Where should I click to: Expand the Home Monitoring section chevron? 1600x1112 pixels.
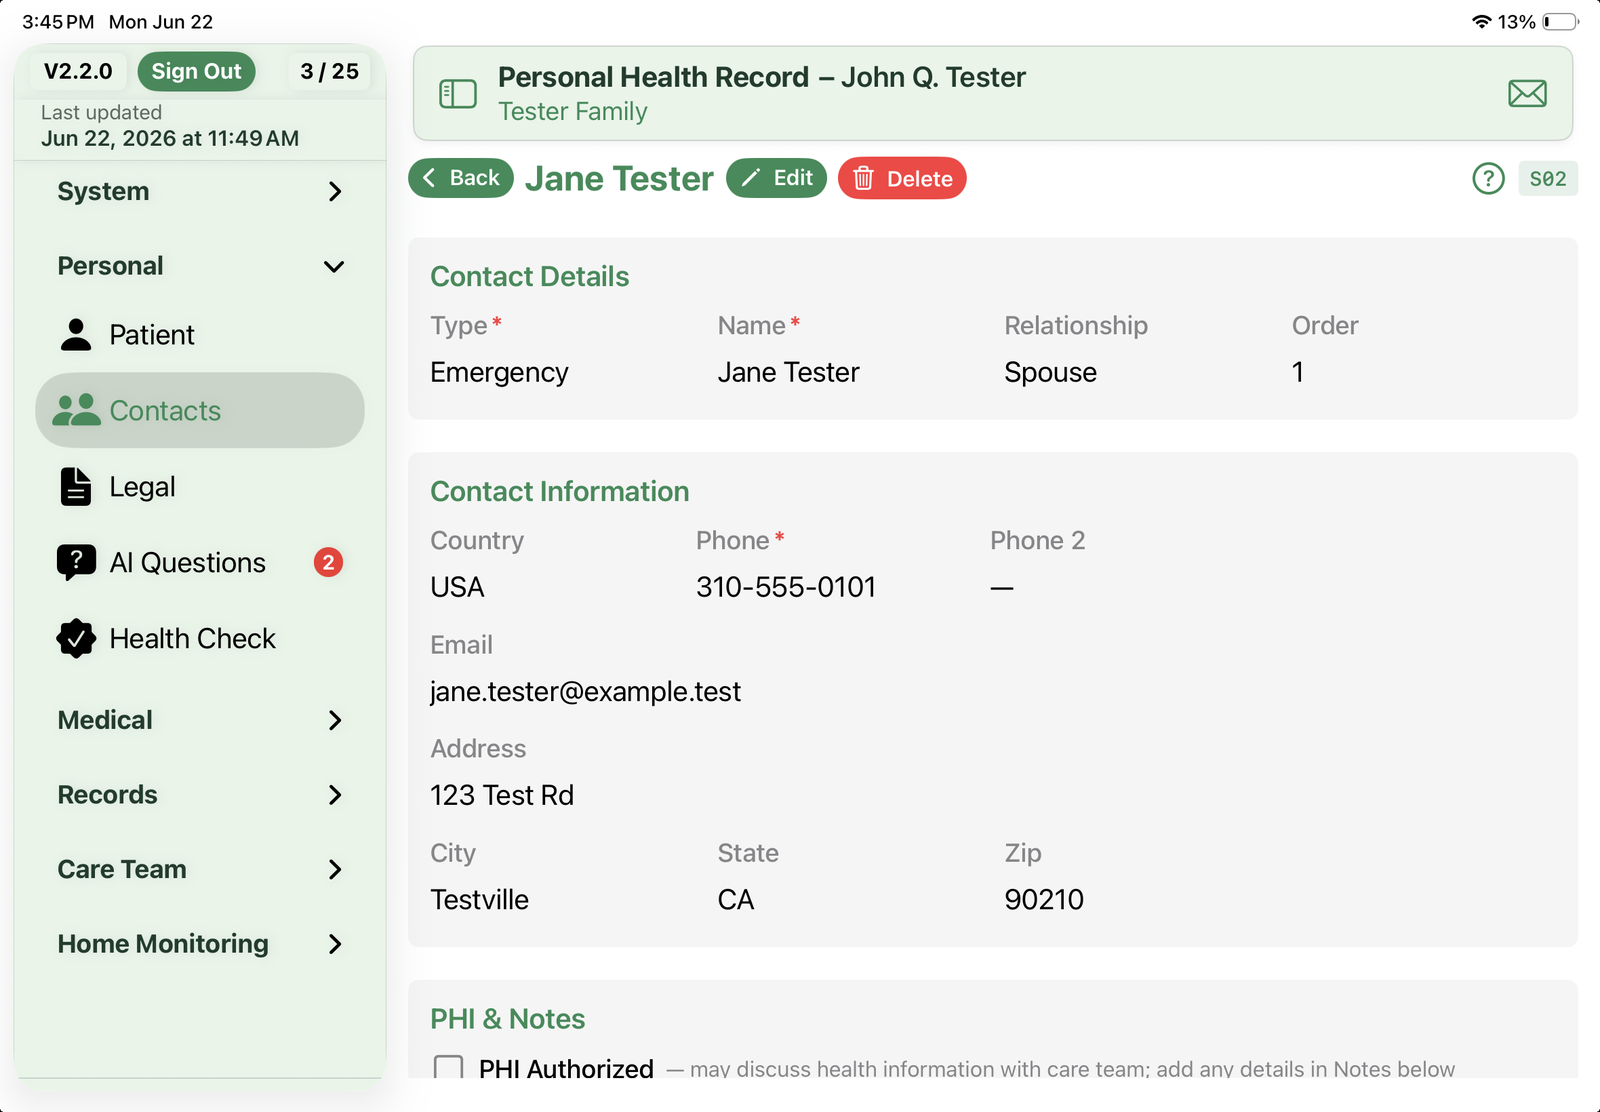335,944
